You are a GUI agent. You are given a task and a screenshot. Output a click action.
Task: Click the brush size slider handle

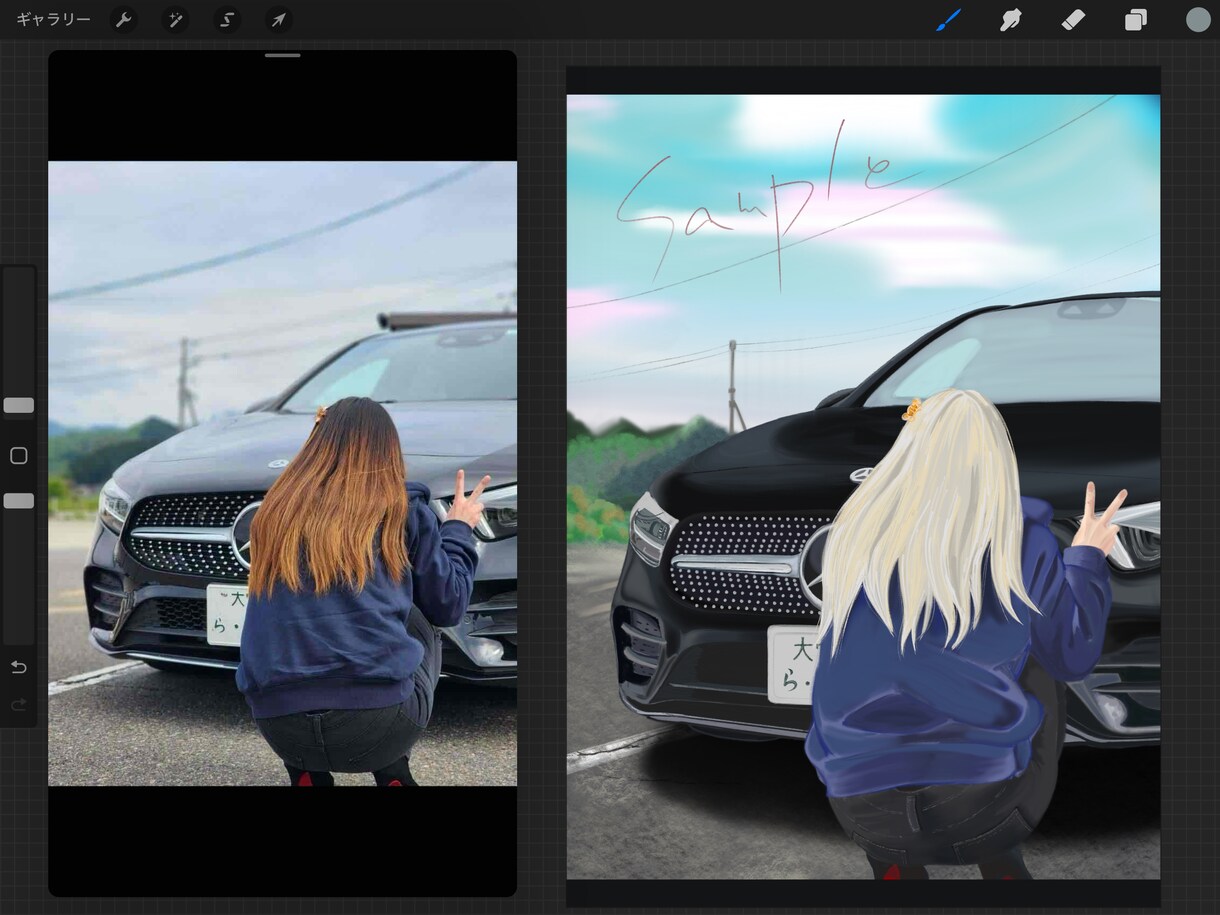[x=18, y=406]
